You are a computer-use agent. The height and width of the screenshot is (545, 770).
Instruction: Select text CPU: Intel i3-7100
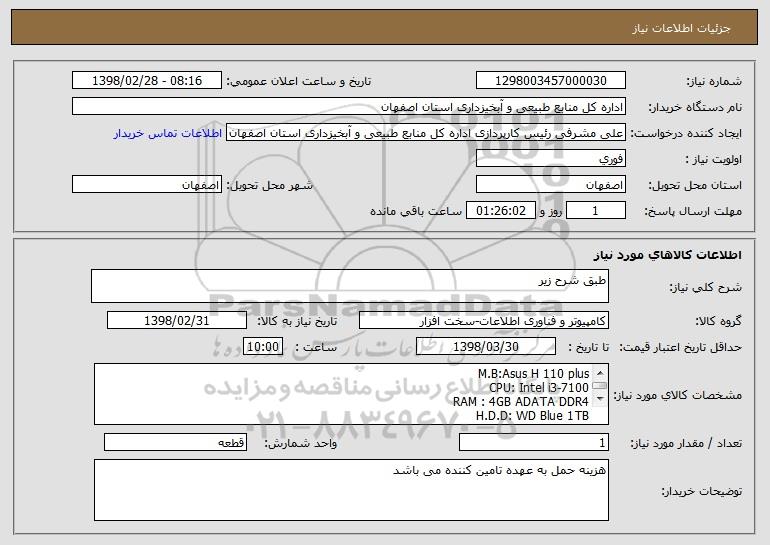(x=539, y=387)
